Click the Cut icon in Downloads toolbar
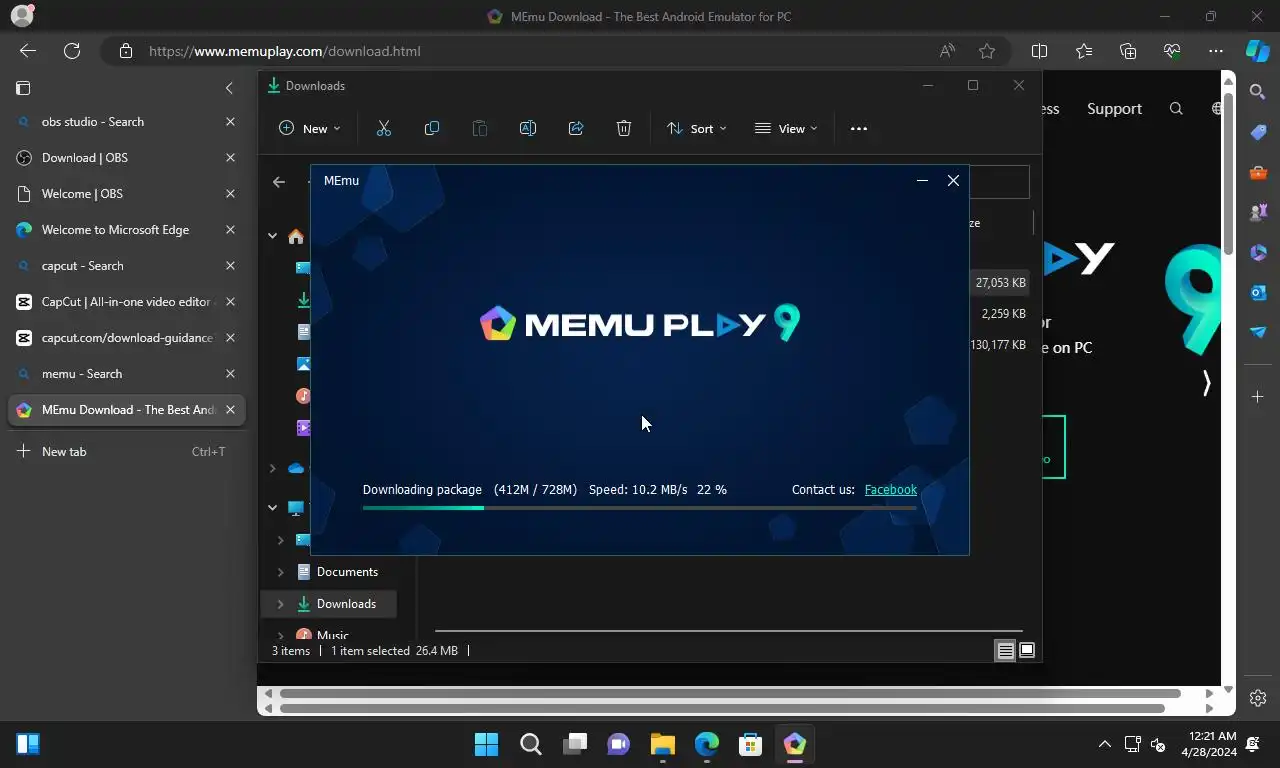 383,128
